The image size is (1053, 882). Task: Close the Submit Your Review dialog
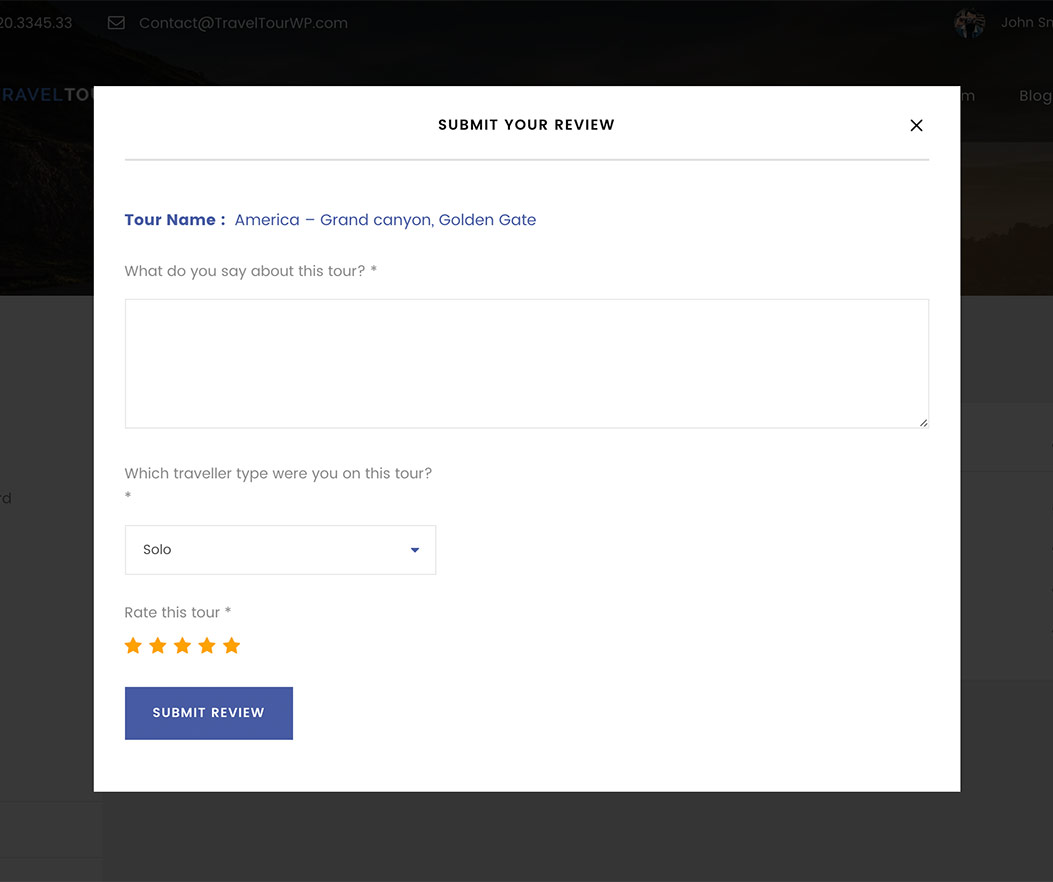916,126
